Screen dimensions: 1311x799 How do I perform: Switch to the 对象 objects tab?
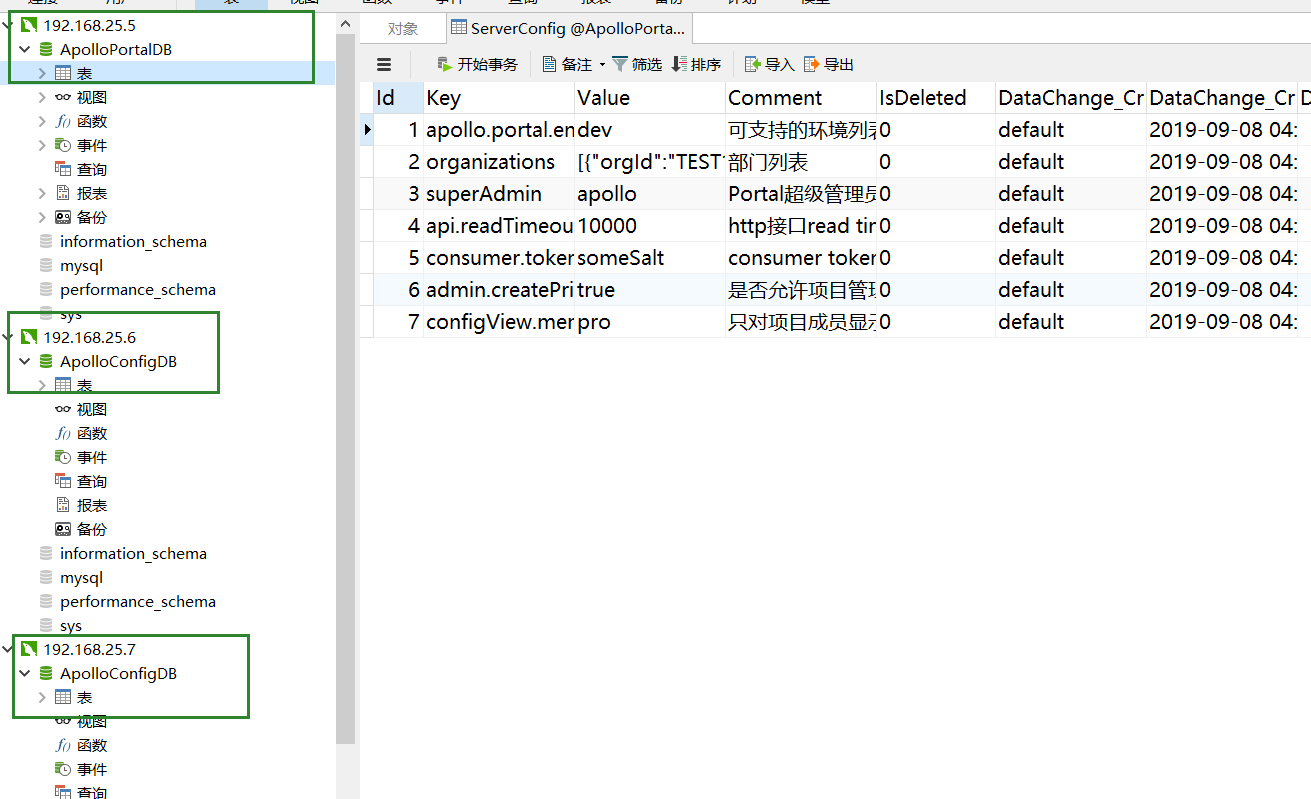point(403,29)
